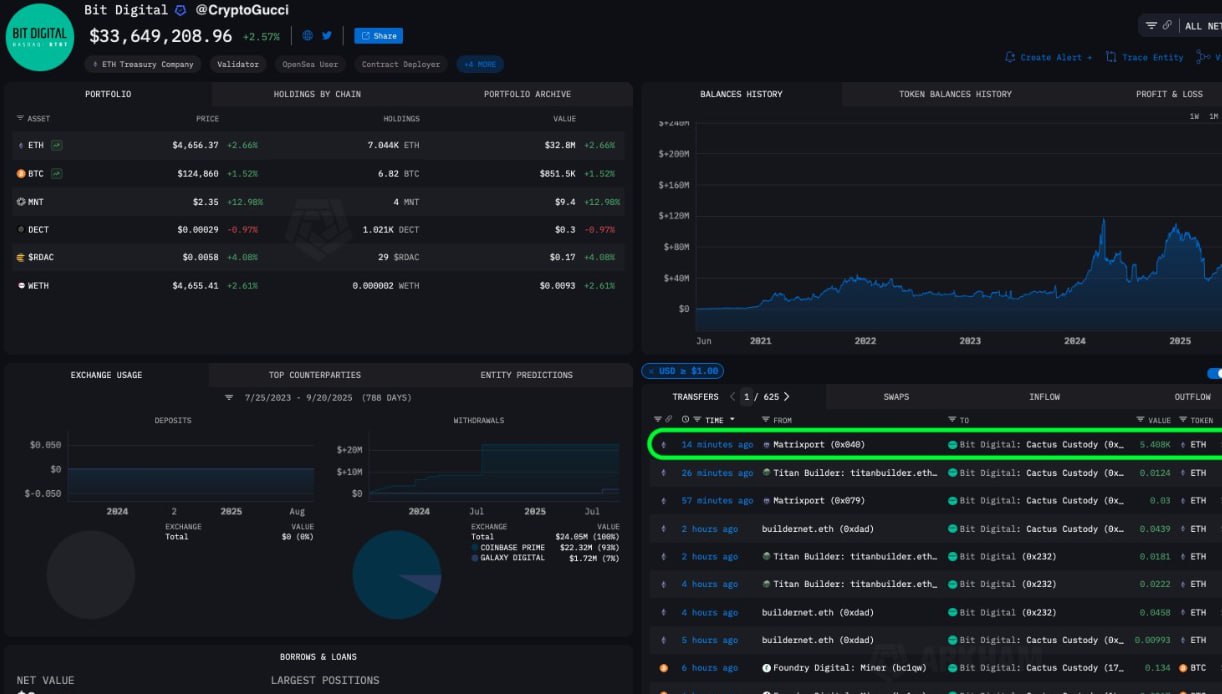Click the verified badge next to Bit Digital
Viewport: 1222px width, 694px height.
(180, 10)
